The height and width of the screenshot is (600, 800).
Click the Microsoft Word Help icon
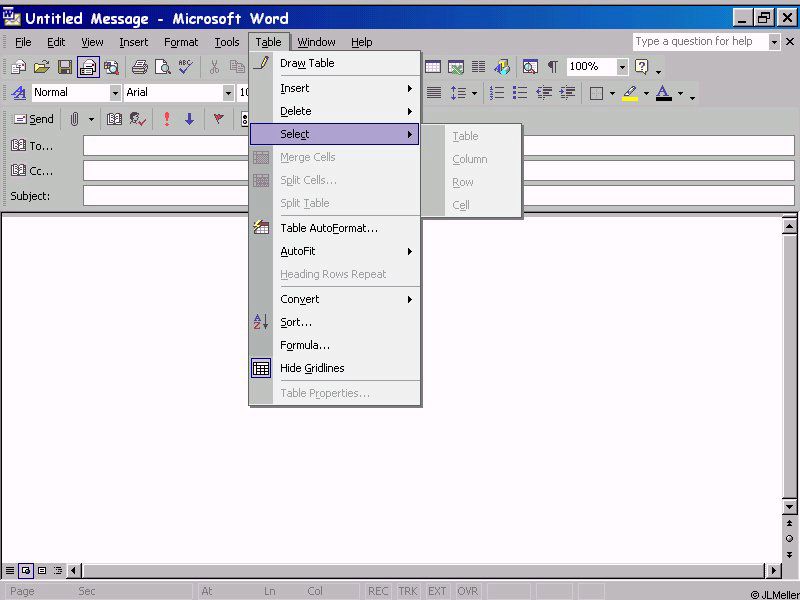coord(642,67)
